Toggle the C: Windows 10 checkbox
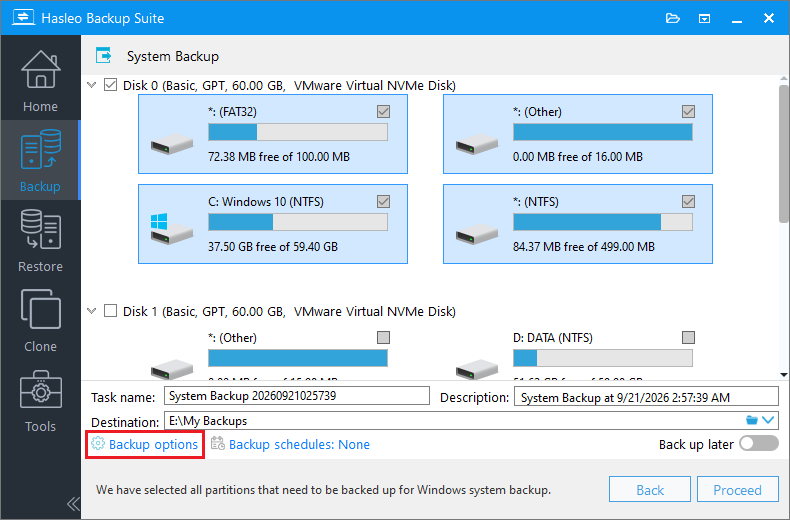 click(x=383, y=202)
